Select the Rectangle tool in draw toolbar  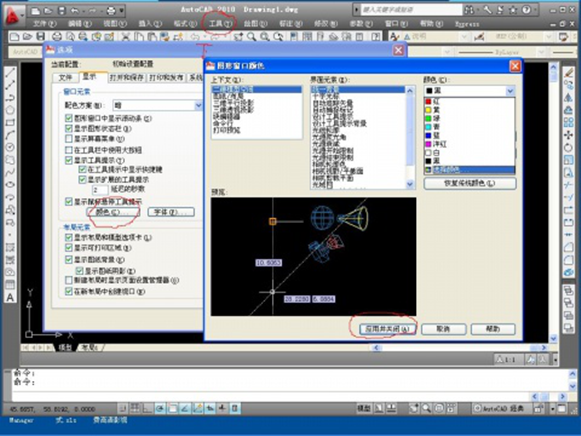(10, 122)
